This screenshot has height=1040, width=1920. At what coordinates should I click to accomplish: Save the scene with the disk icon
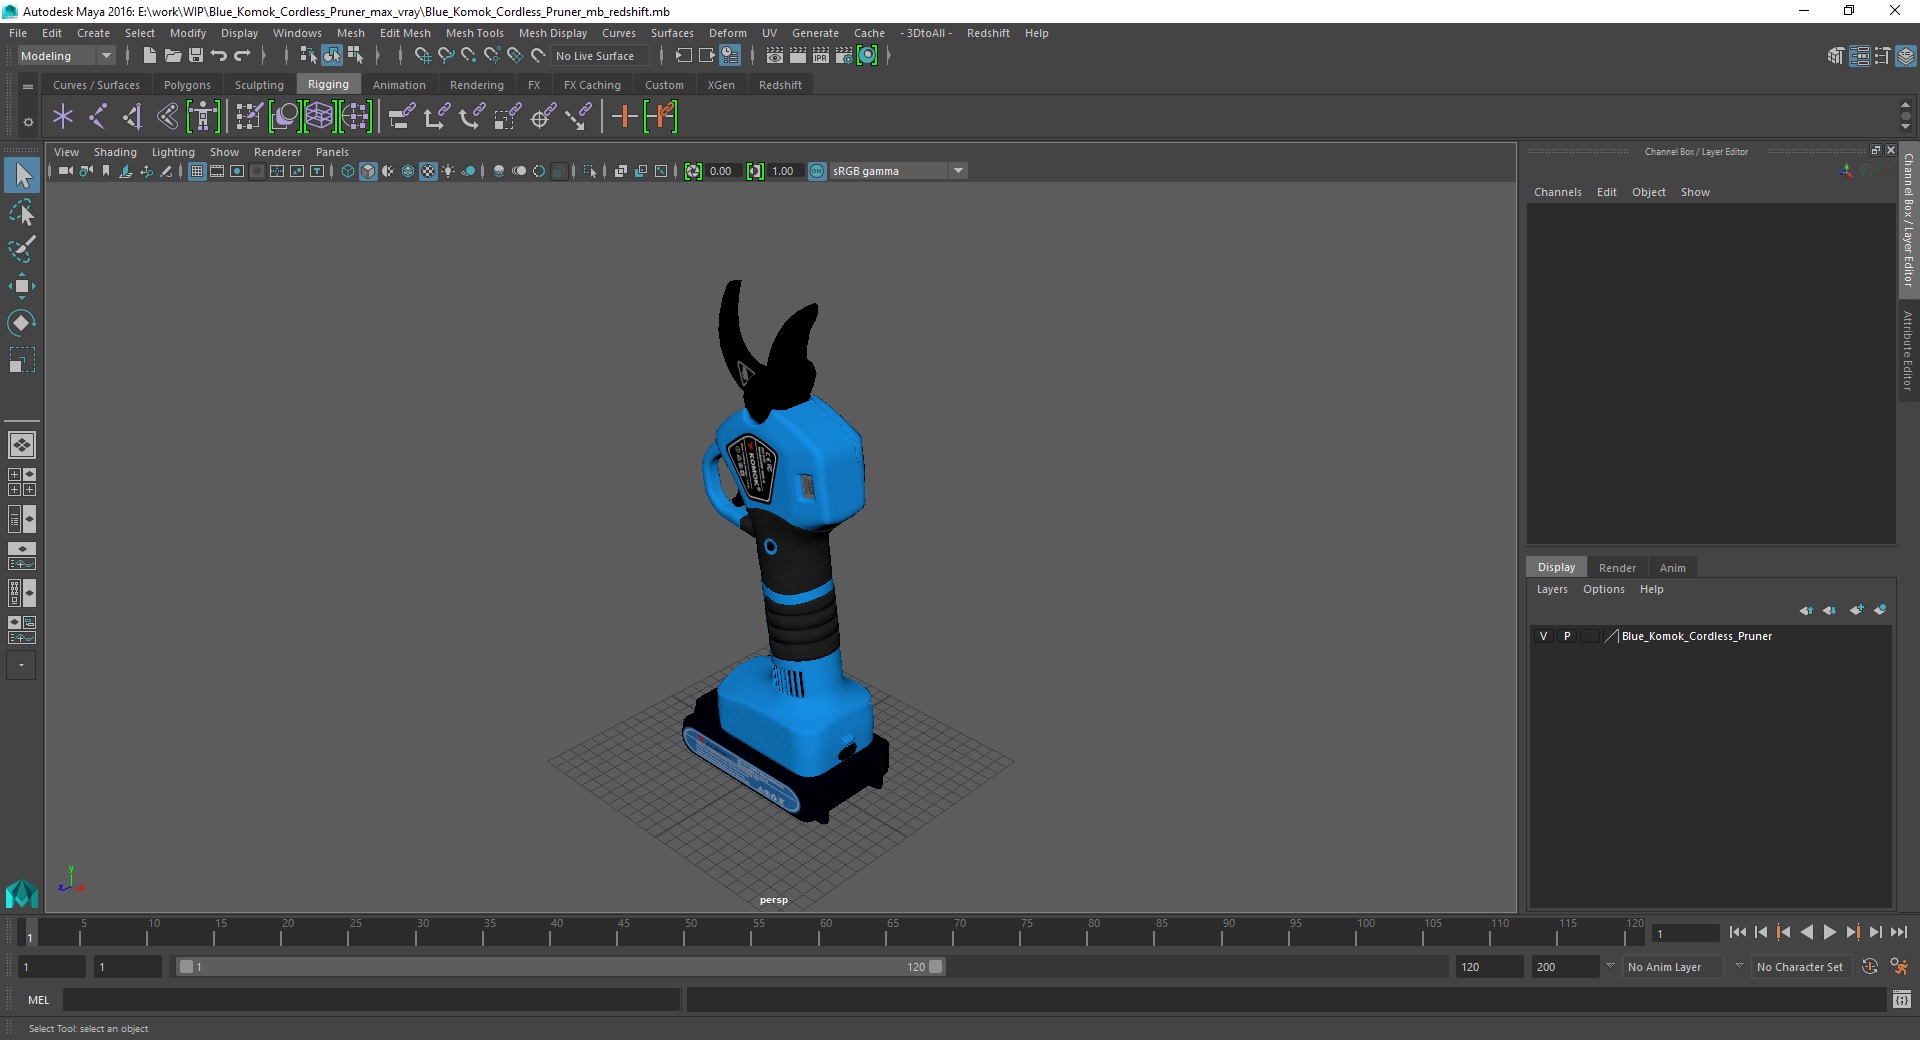click(x=196, y=56)
